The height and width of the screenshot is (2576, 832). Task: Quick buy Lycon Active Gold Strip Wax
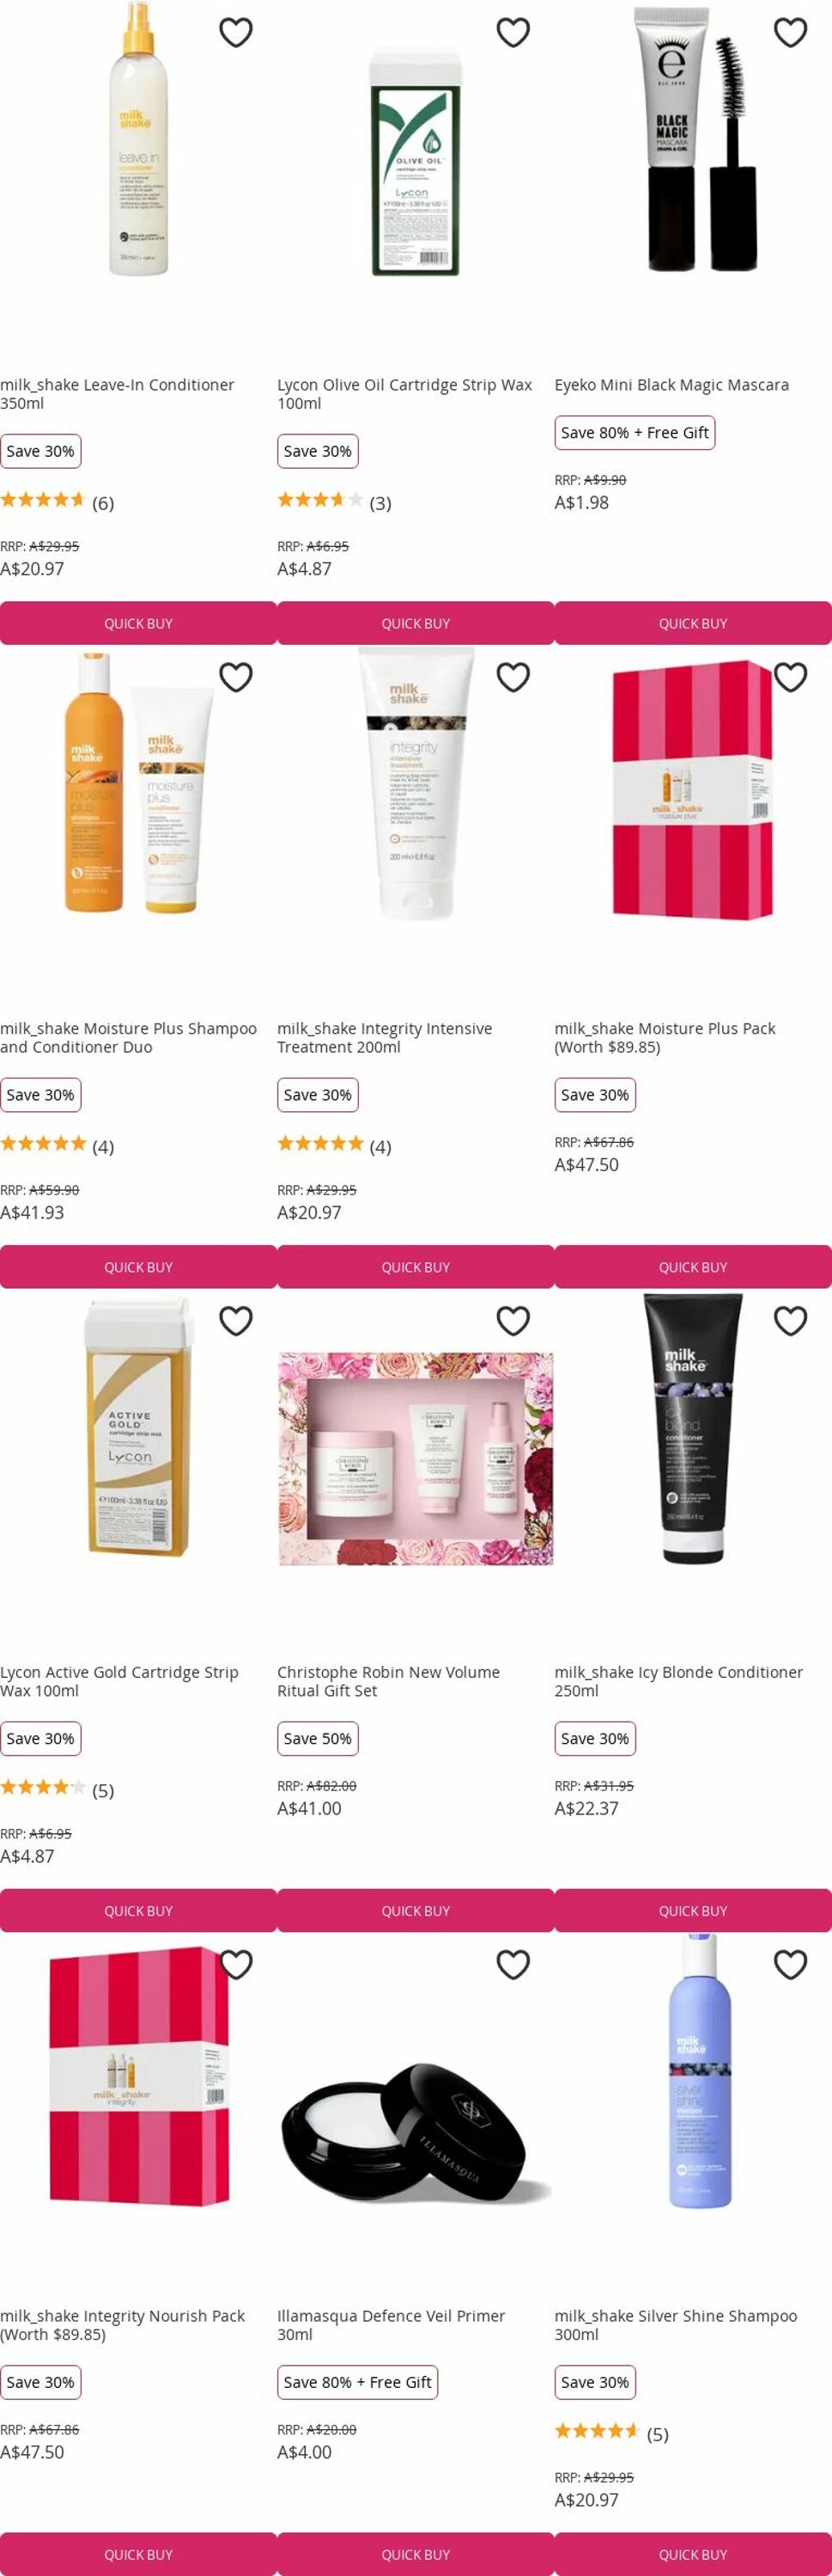(138, 1911)
